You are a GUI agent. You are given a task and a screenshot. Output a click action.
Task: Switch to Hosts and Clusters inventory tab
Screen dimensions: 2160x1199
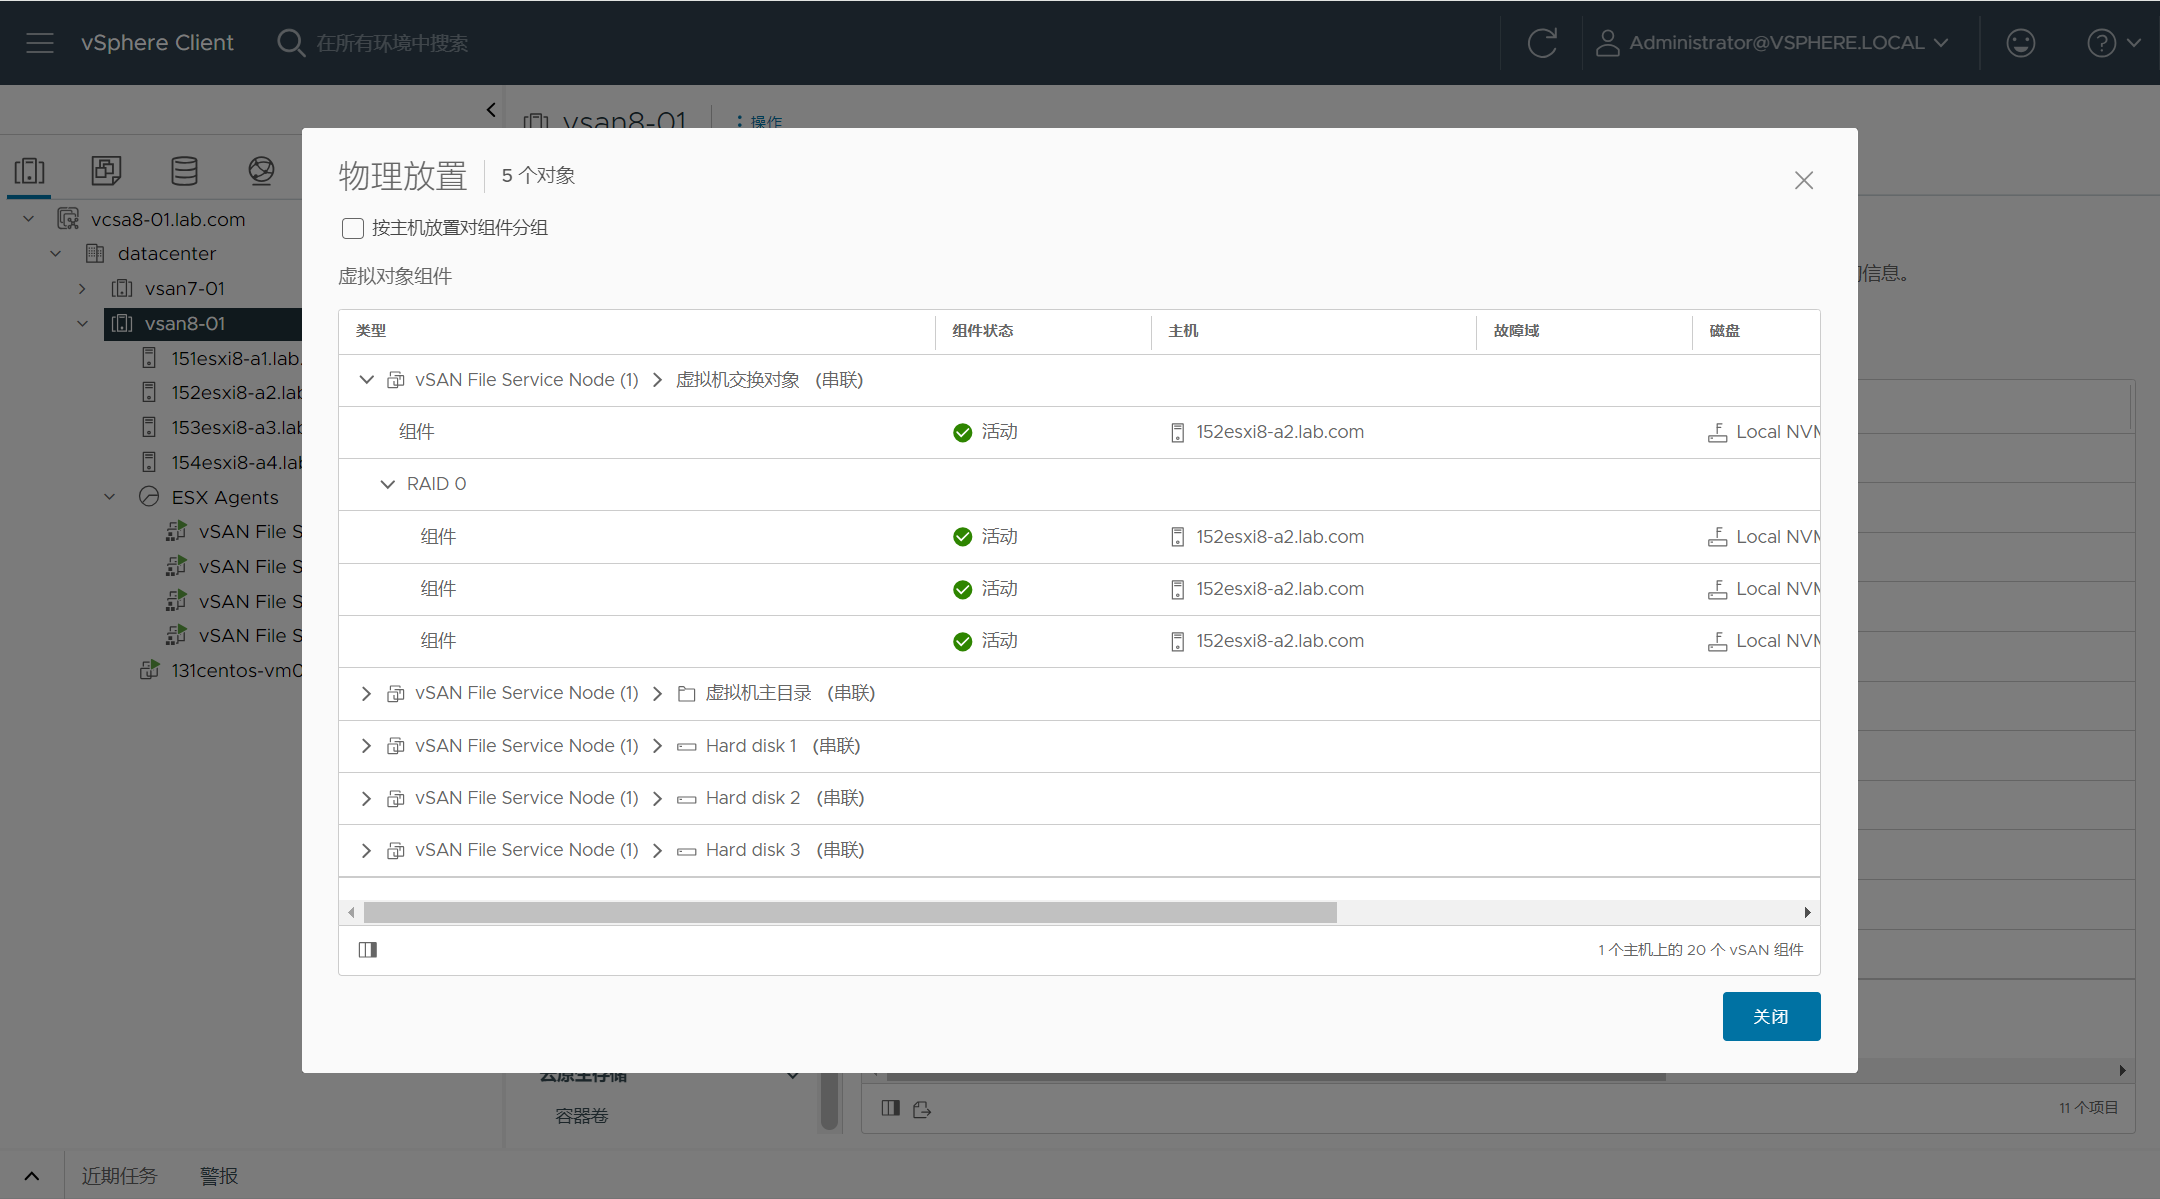click(30, 171)
